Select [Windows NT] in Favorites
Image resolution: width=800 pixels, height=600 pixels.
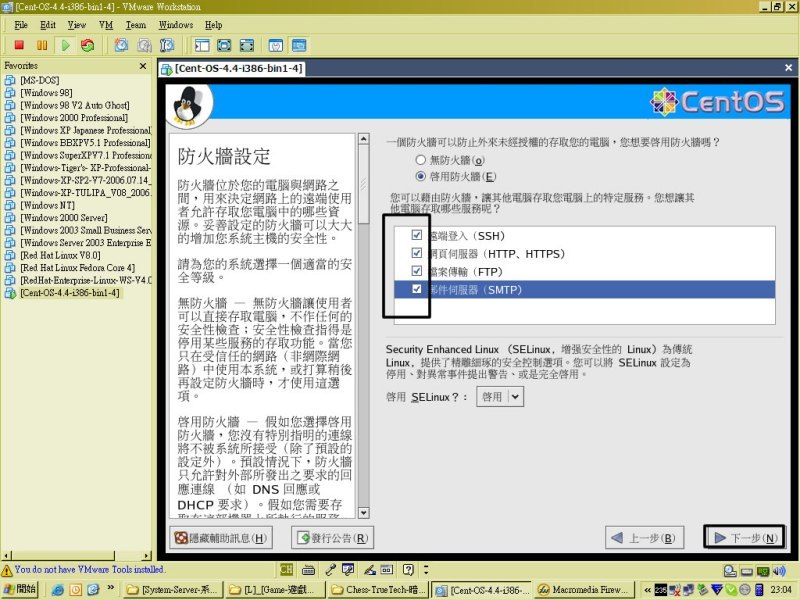point(47,205)
